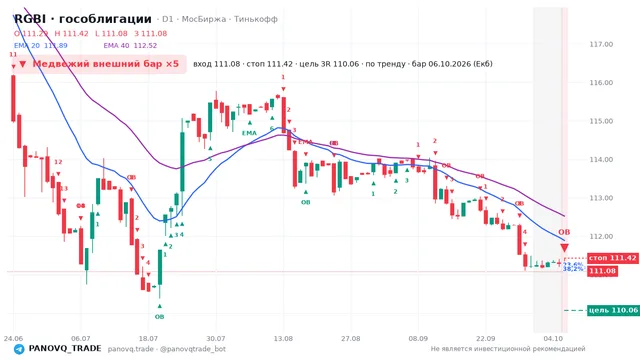Viewport: 640px width, 360px height.
Task: Click the Не является инвестиционной рекомендацией disclaimer
Action: click(508, 349)
